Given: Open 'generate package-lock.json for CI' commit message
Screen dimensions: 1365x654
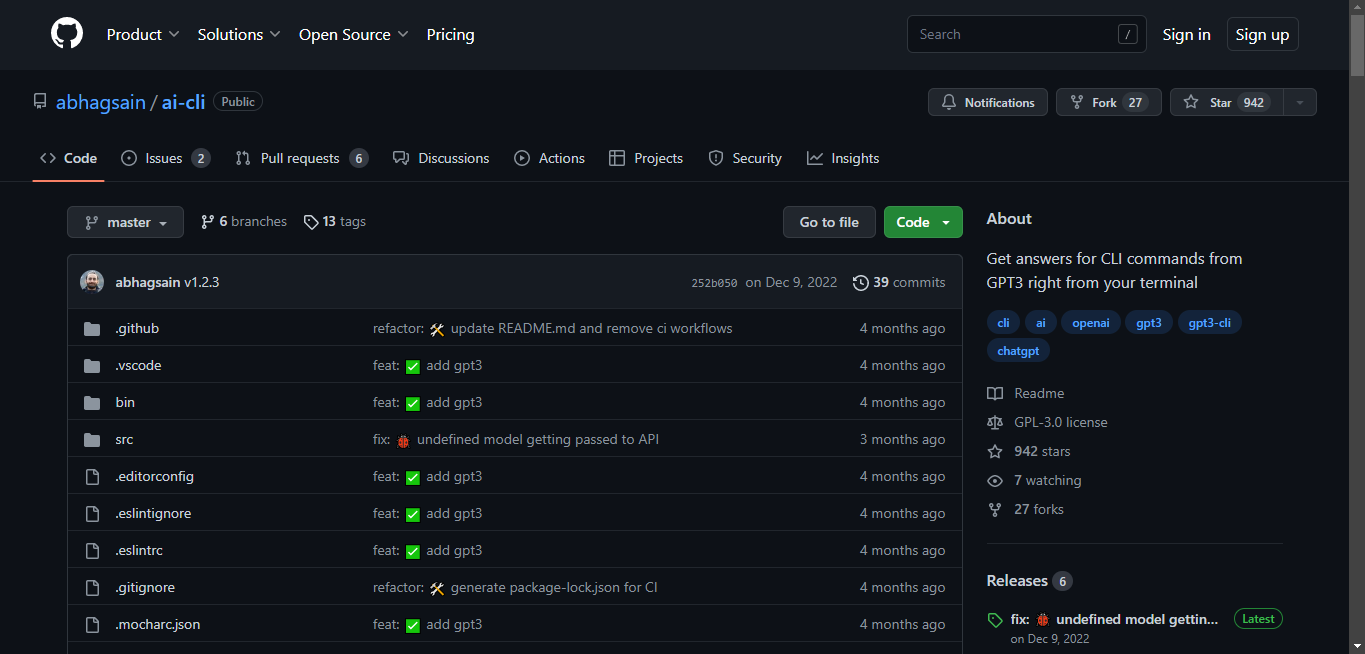Looking at the screenshot, I should pos(554,588).
